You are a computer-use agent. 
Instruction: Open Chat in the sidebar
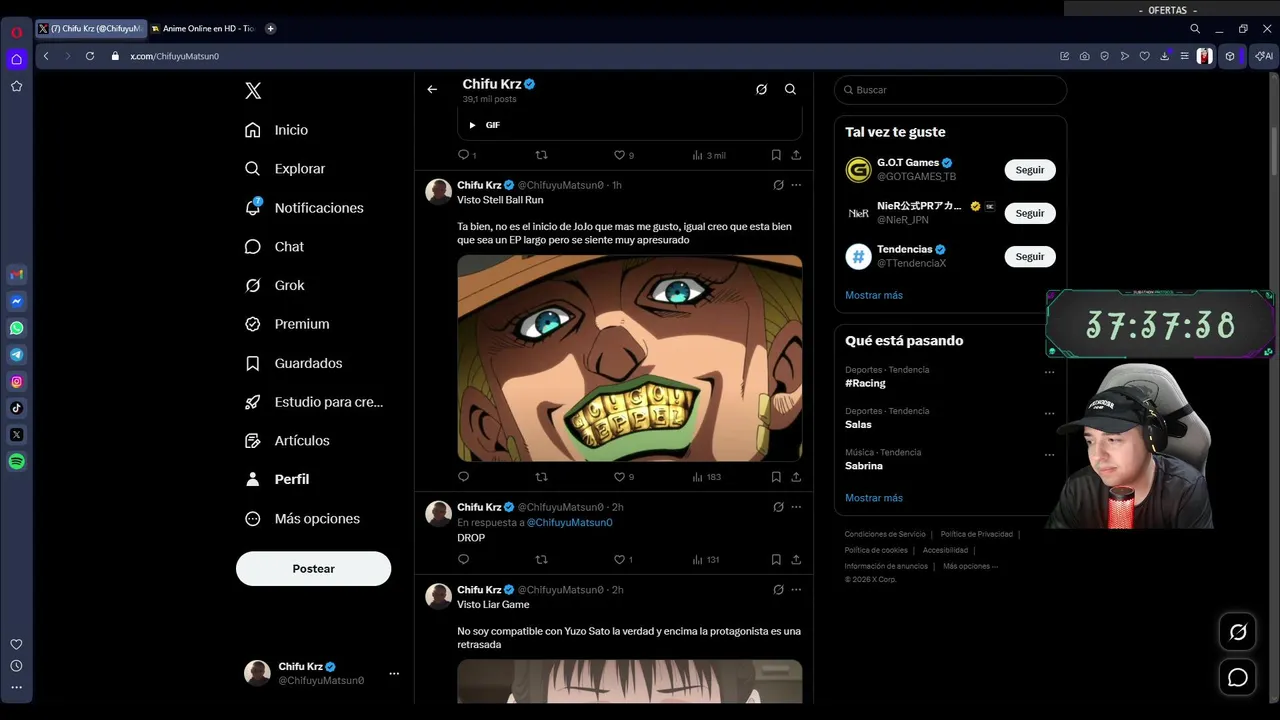pos(275,247)
